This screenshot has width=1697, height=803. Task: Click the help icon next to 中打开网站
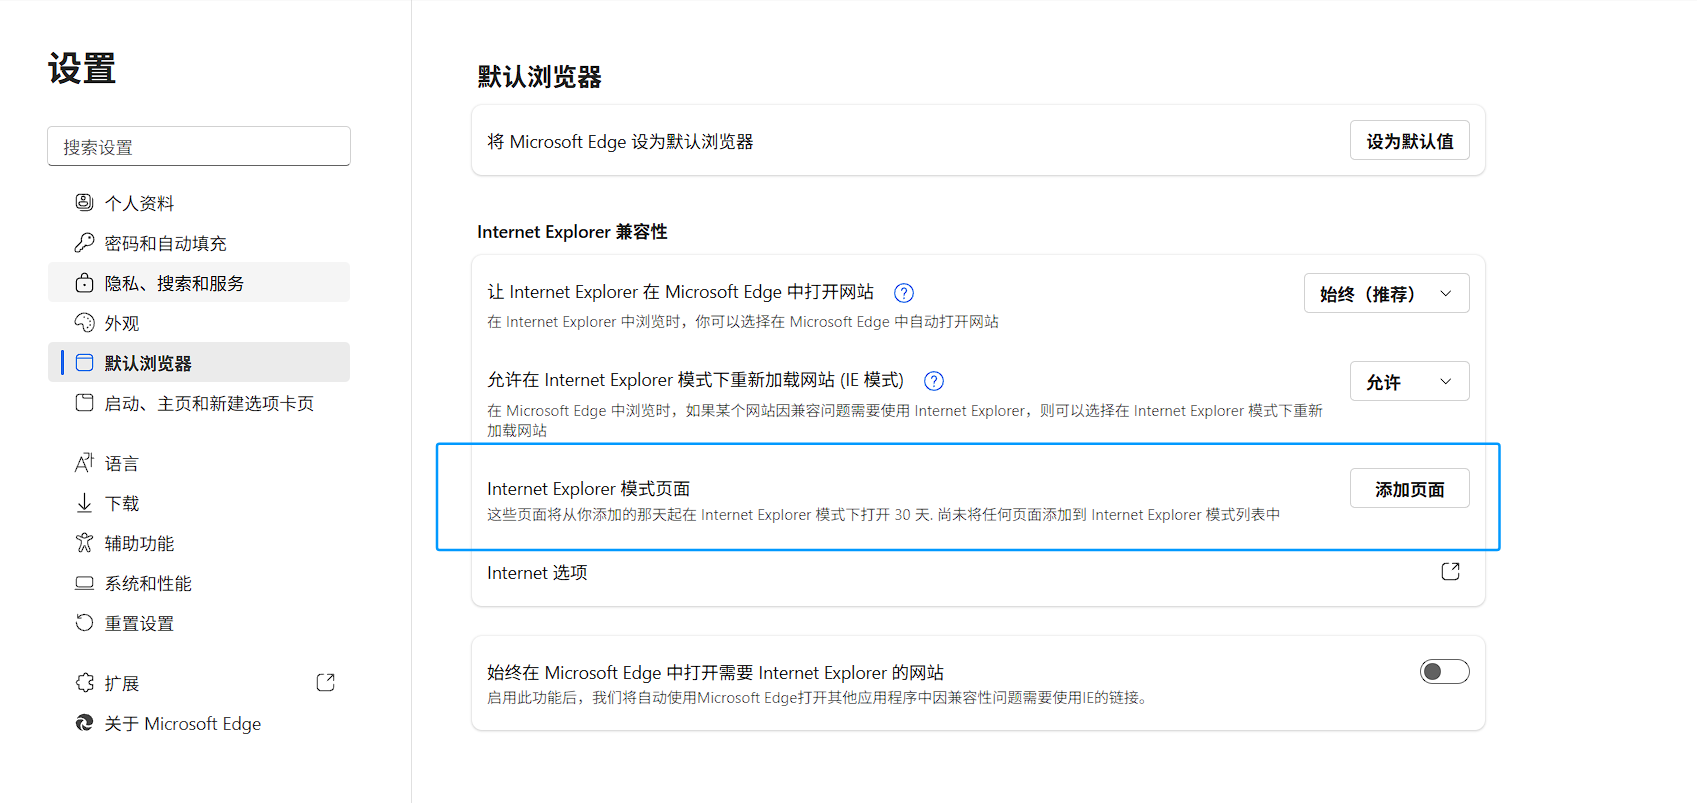click(904, 293)
